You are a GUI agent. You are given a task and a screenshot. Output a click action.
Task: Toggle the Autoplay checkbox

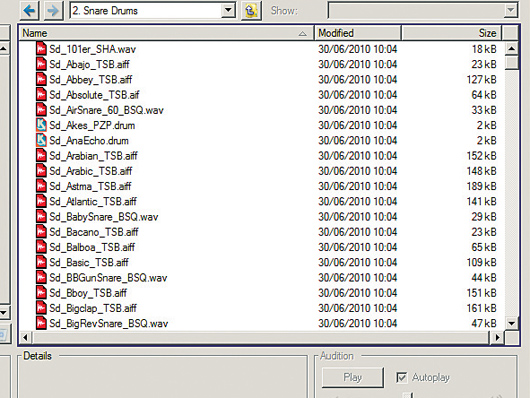point(402,377)
